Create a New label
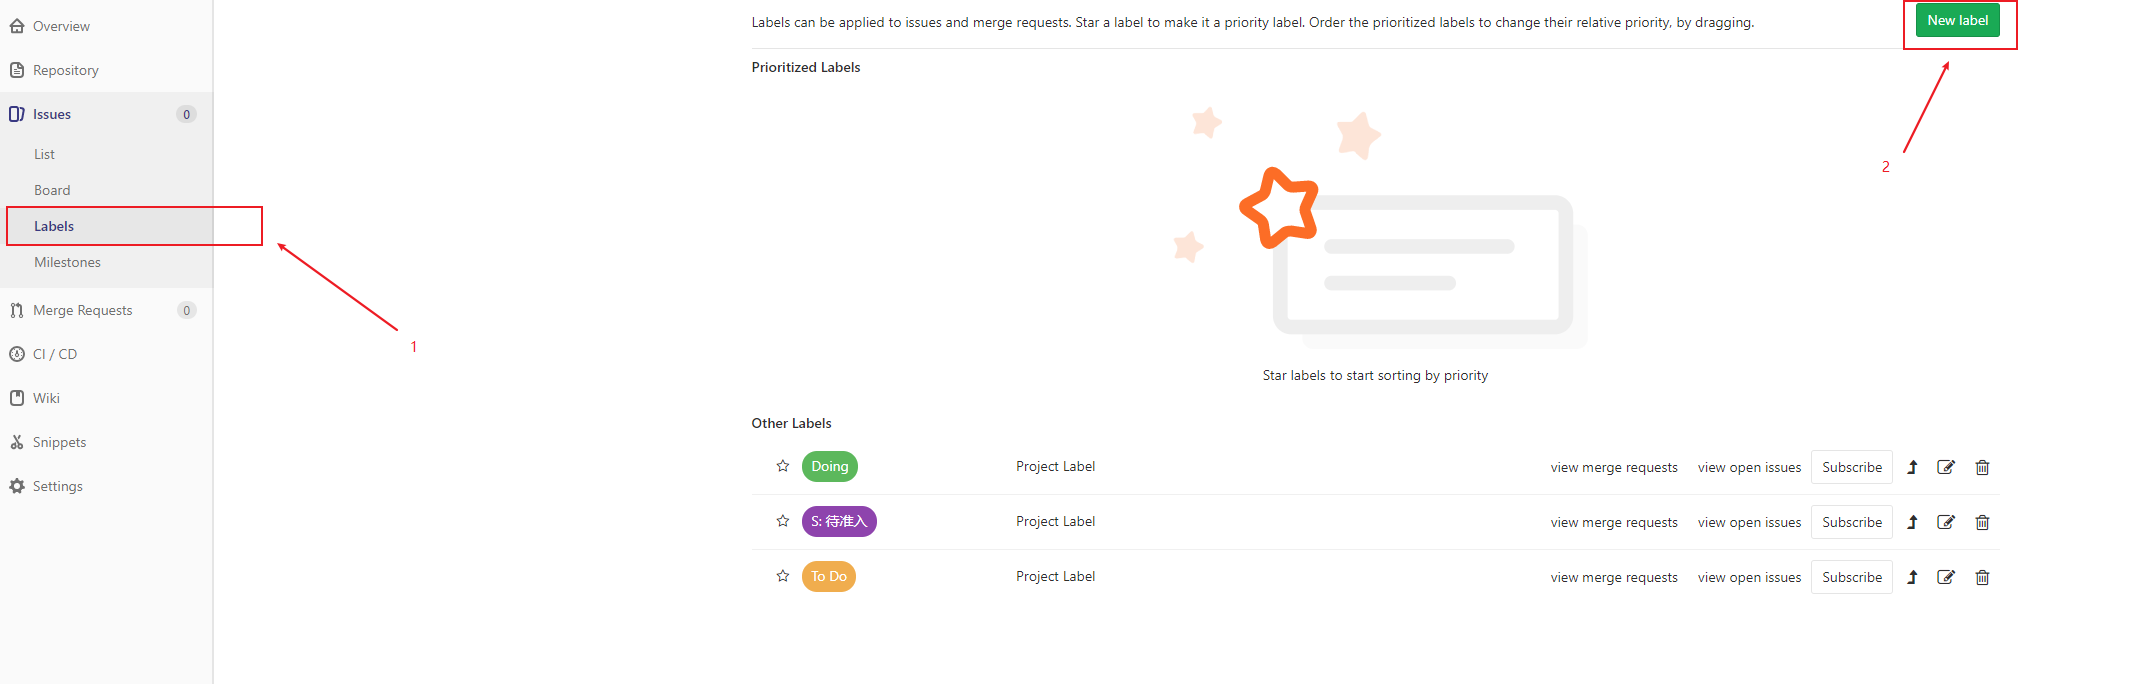Screen dimensions: 2154x684 pos(1957,20)
